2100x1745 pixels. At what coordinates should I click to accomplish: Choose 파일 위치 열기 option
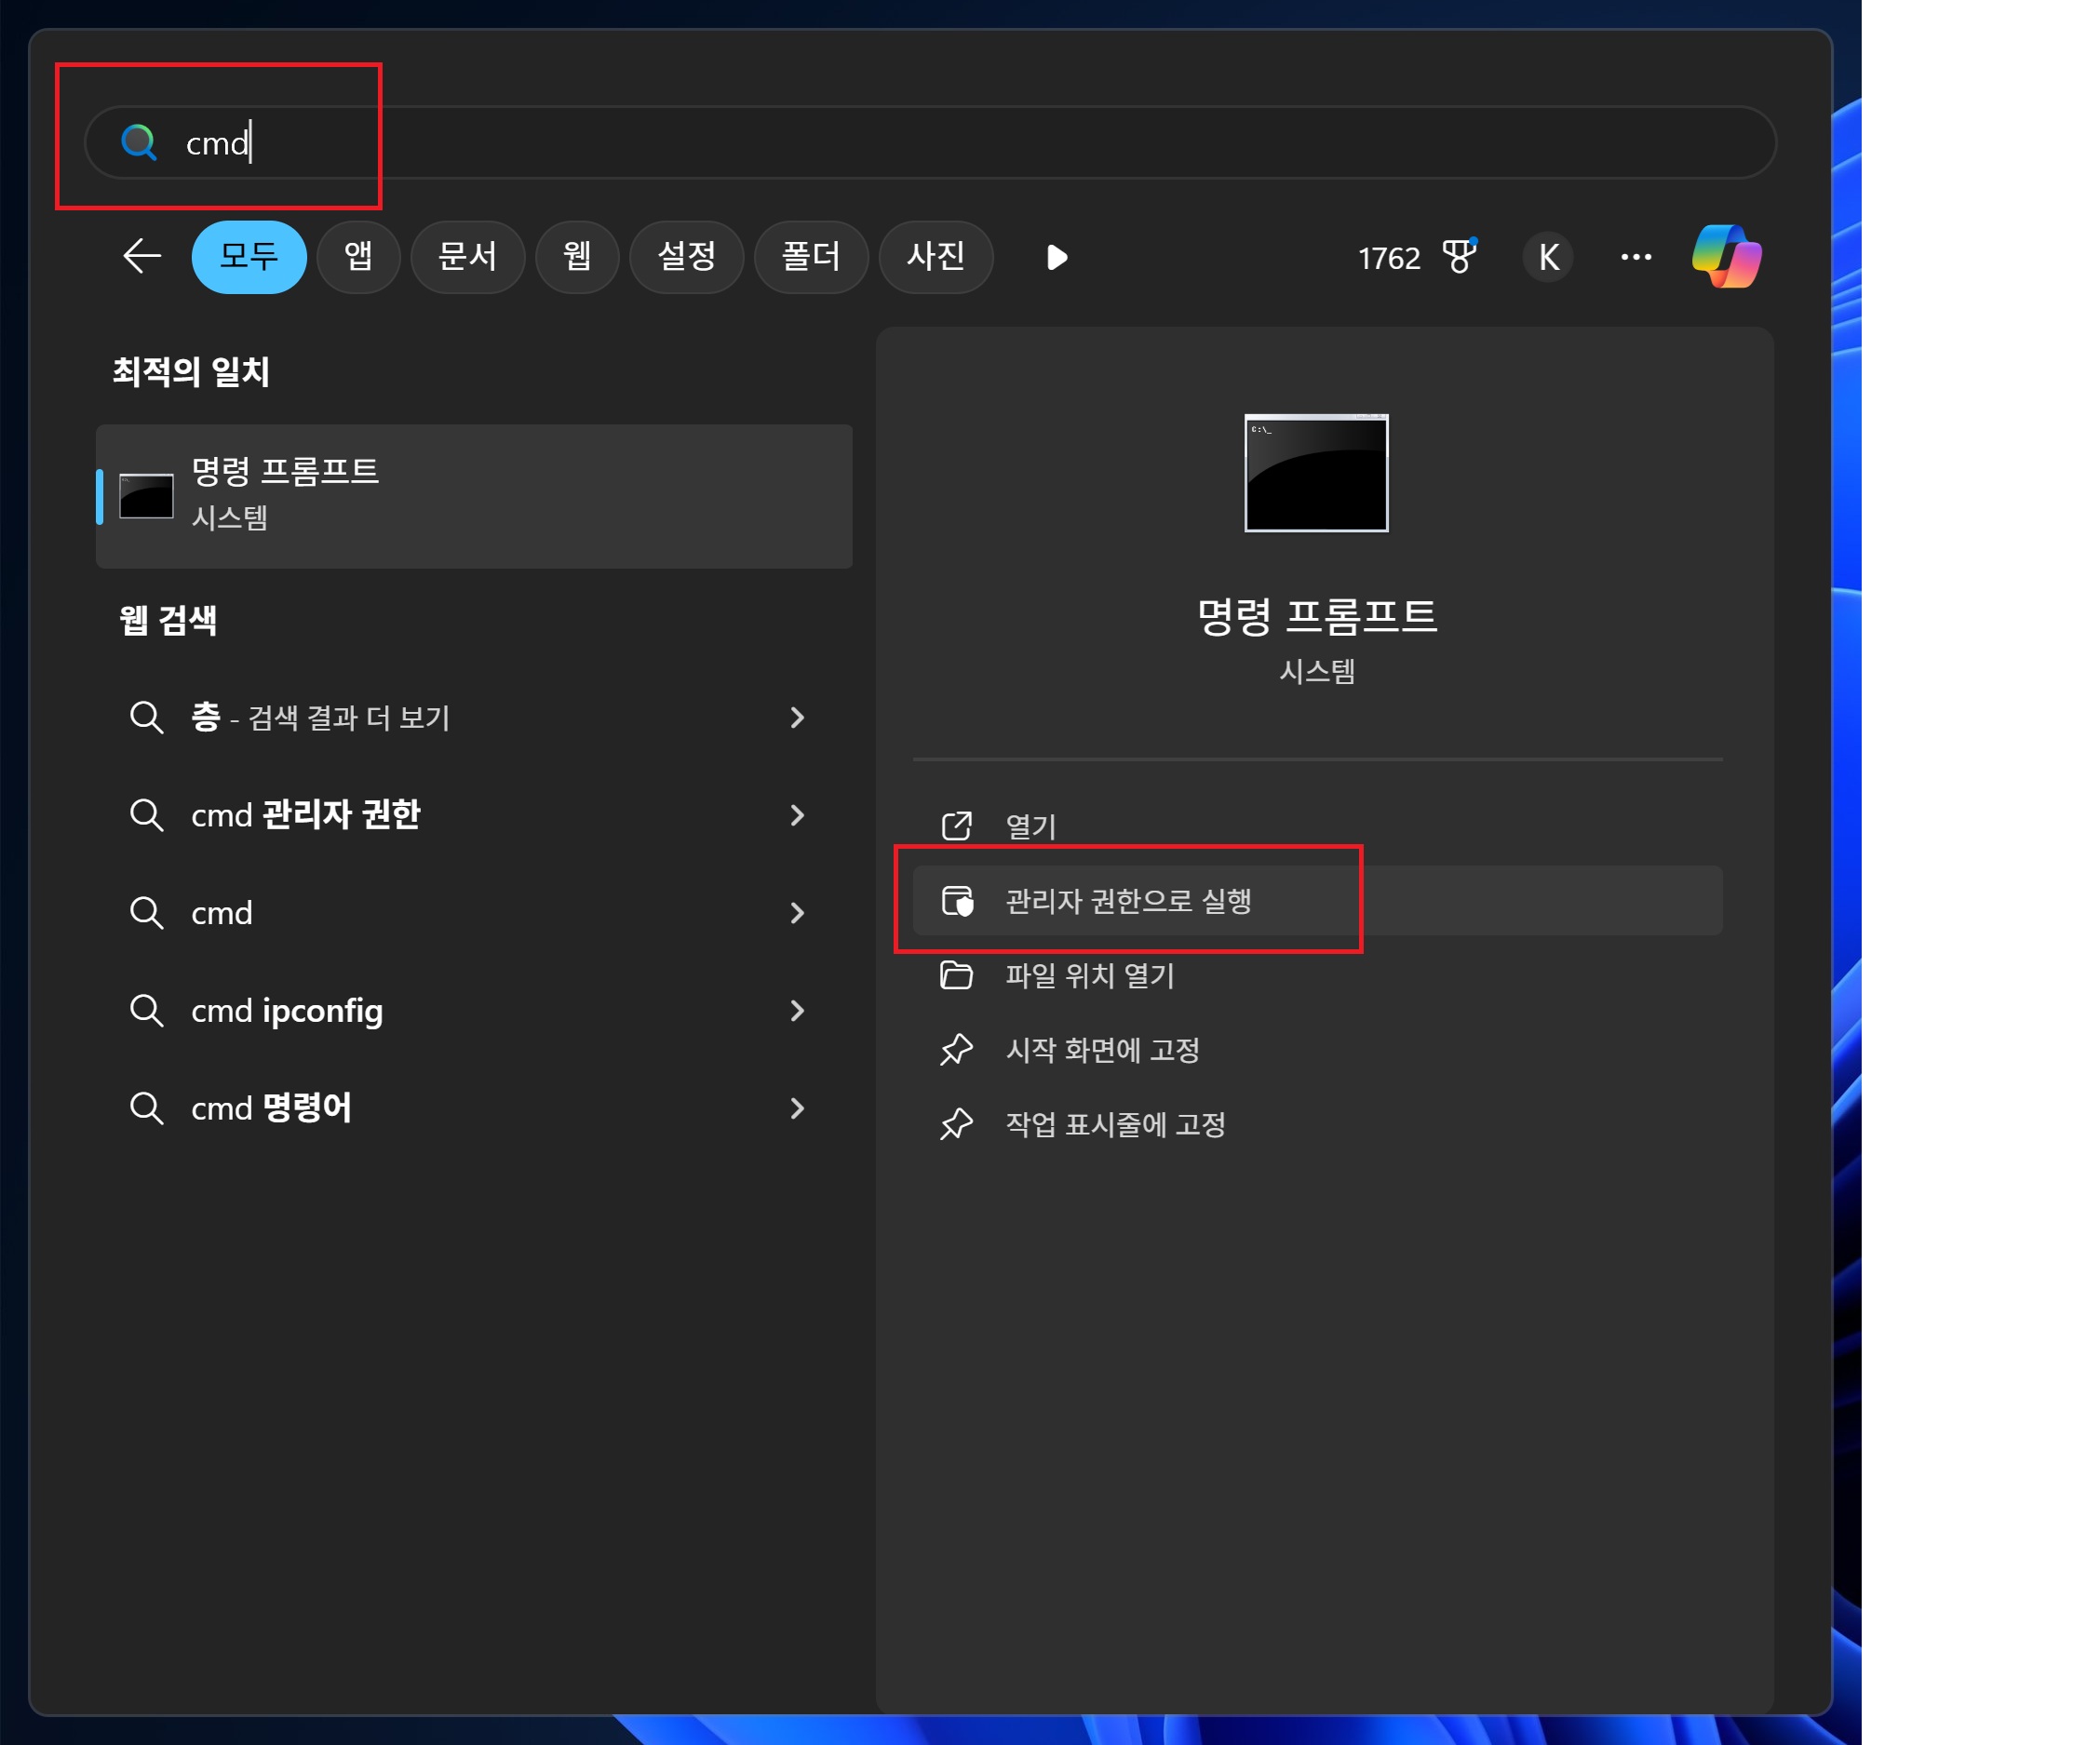coord(1089,975)
